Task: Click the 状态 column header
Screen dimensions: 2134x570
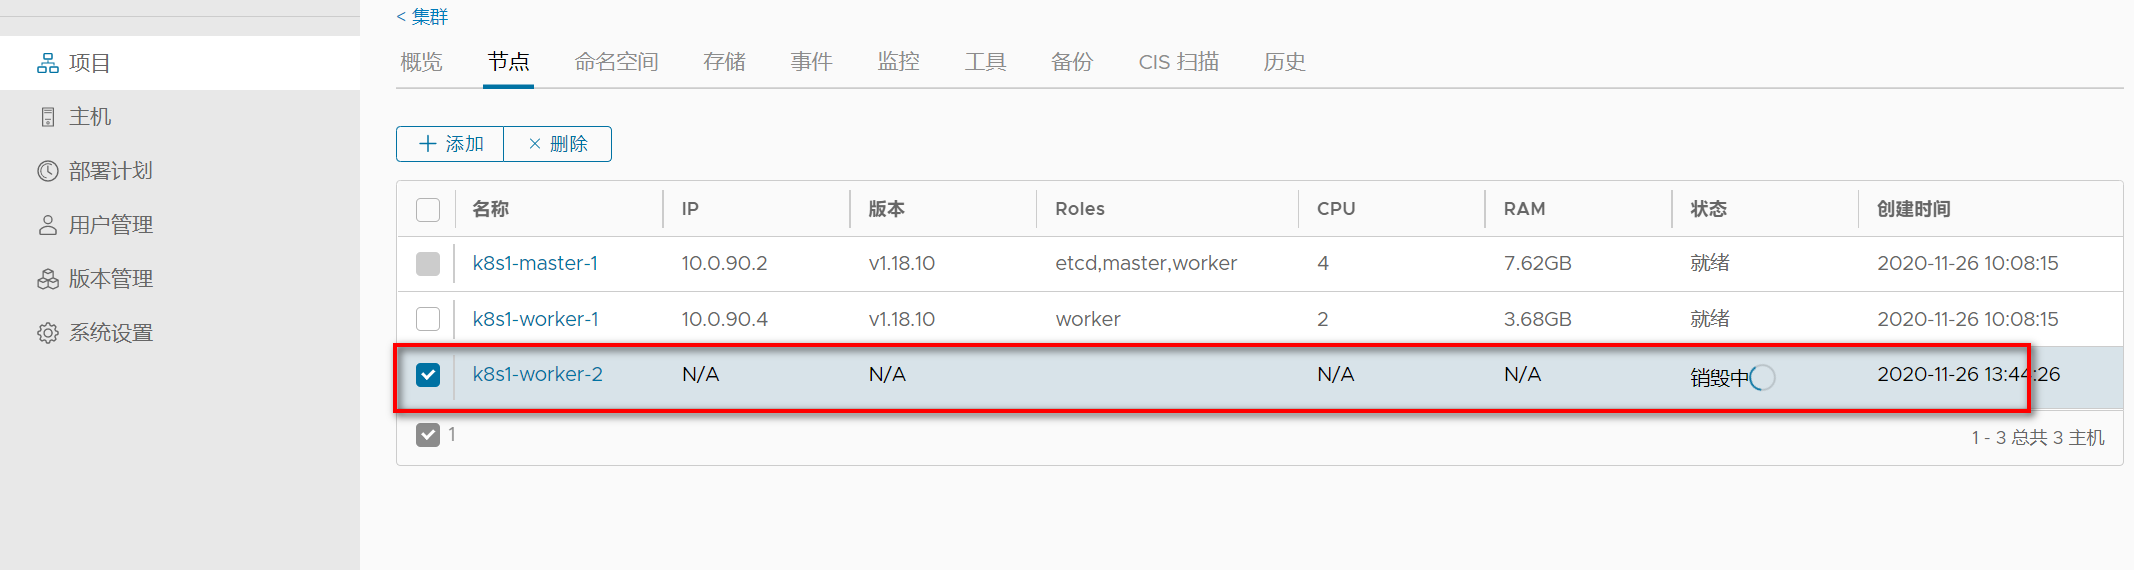Action: (1709, 209)
